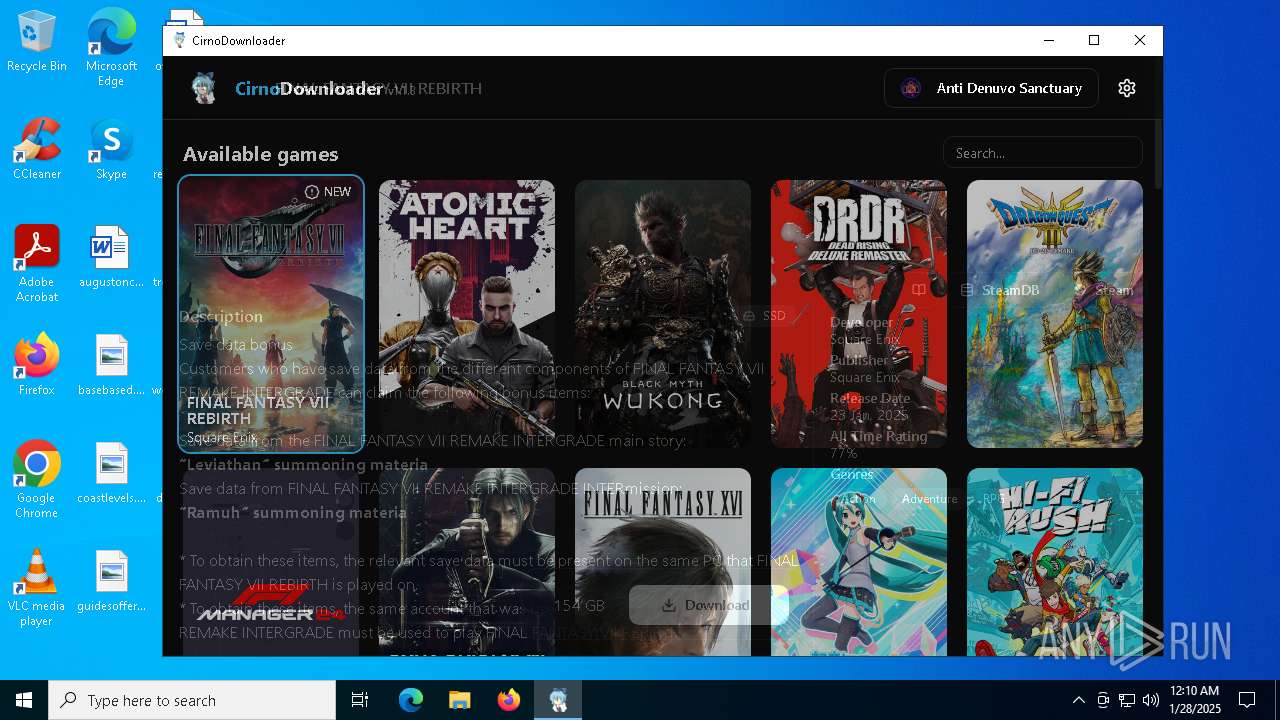Launch Edge from the taskbar
This screenshot has width=1280, height=720.
coord(411,700)
